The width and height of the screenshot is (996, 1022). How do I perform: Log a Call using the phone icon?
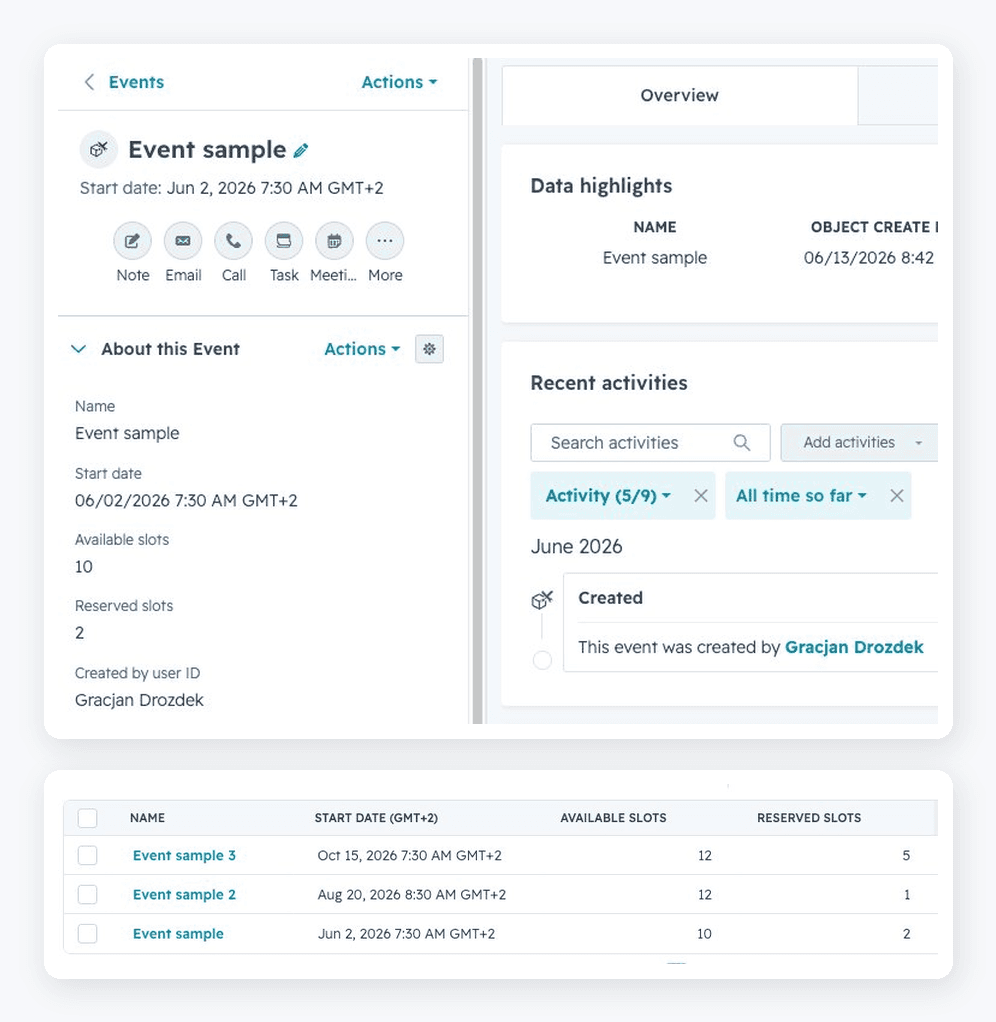click(x=233, y=241)
